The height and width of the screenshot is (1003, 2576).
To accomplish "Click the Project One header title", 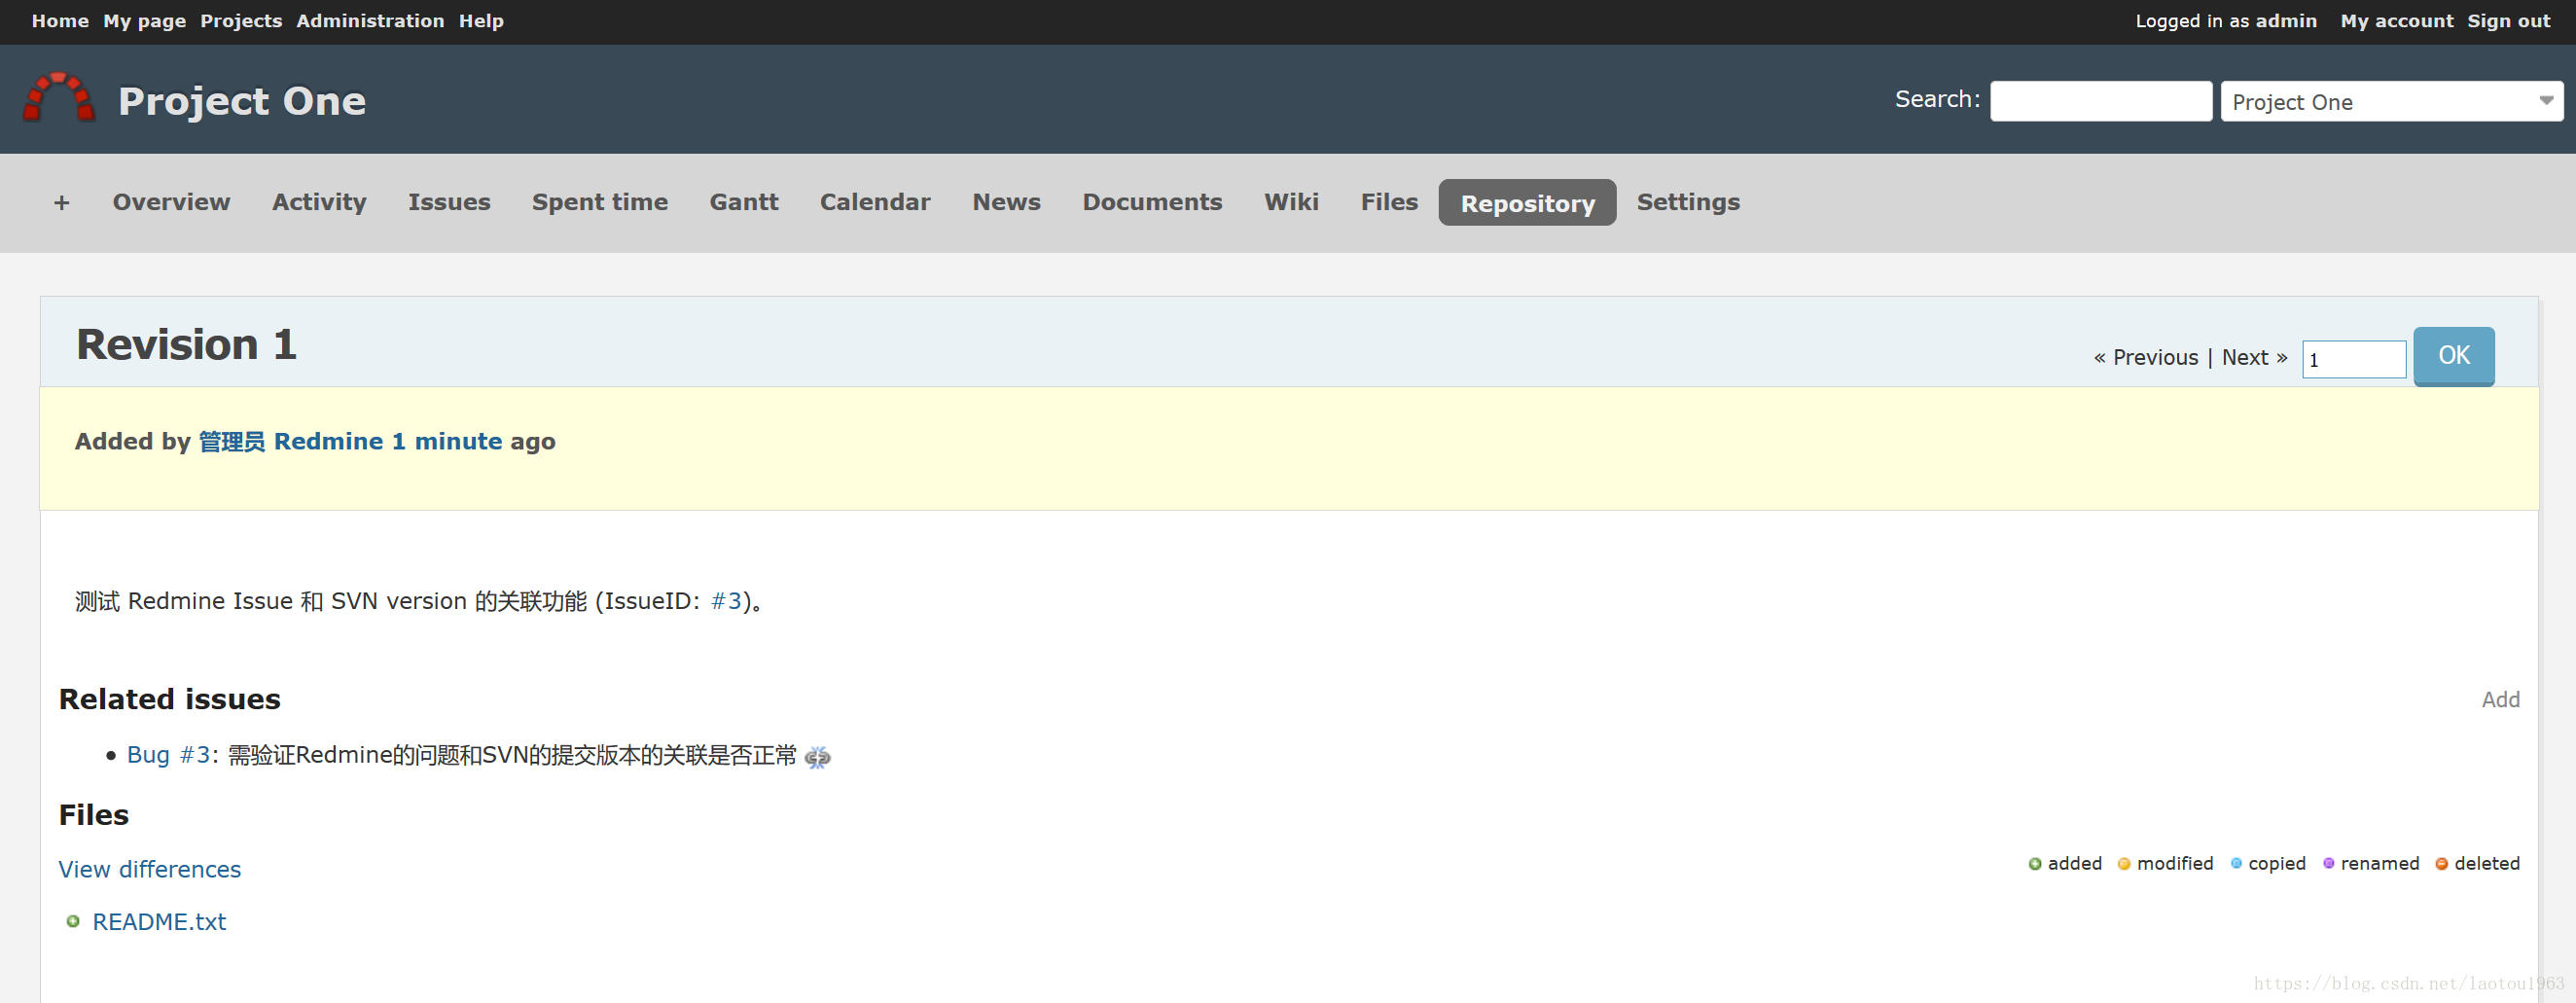I will 242,101.
